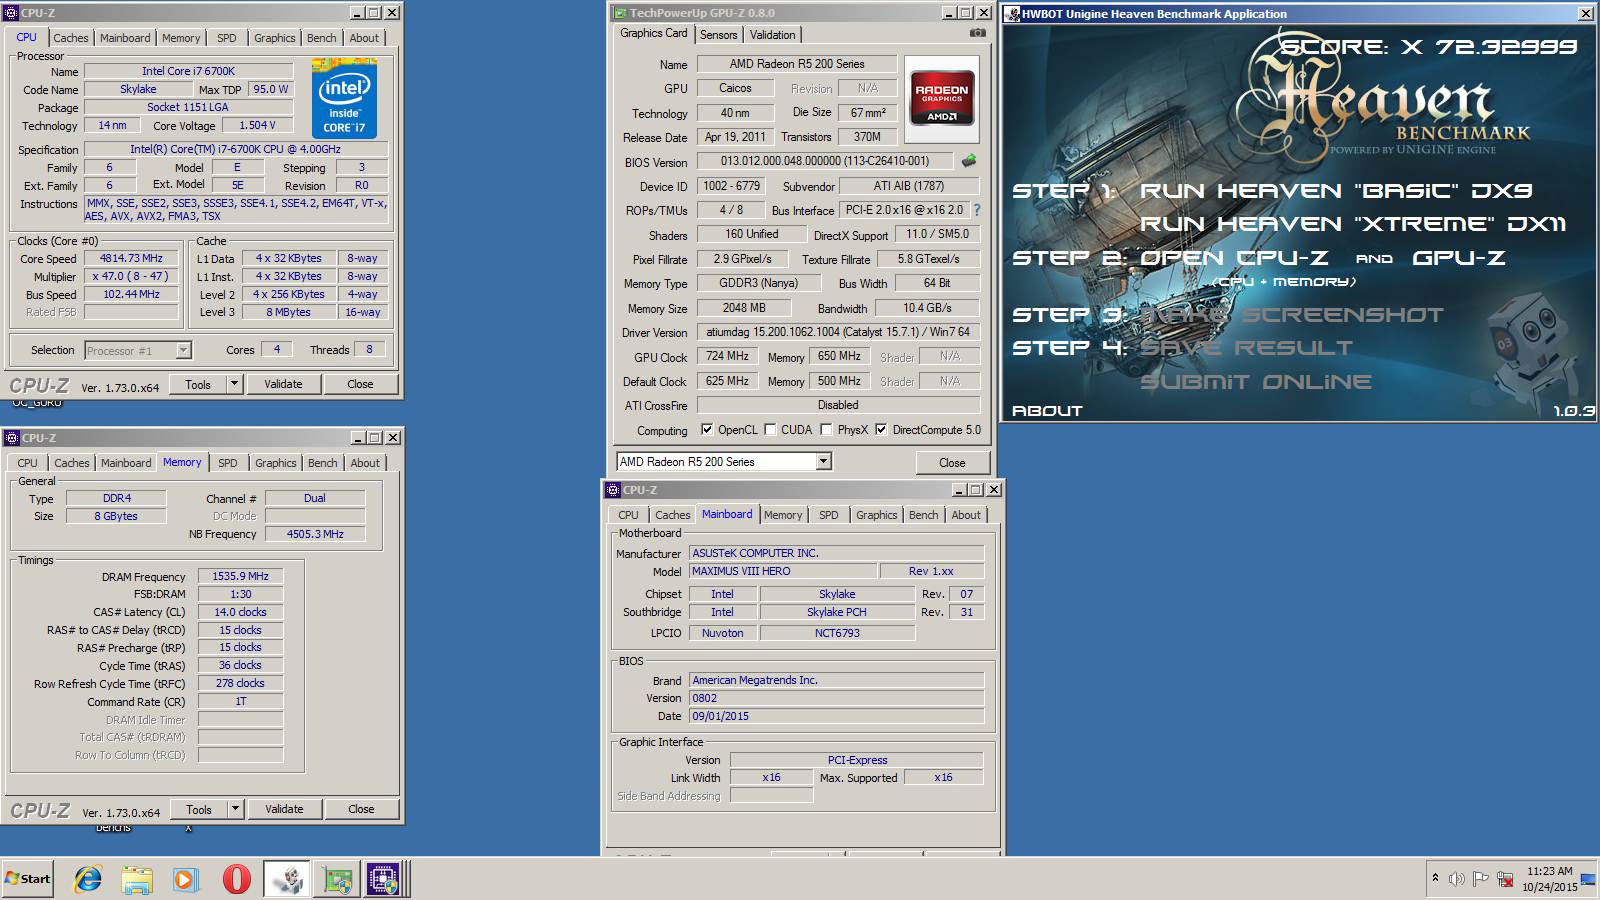Open About tab in Memory CPU-Z window
This screenshot has width=1600, height=900.
coord(365,463)
